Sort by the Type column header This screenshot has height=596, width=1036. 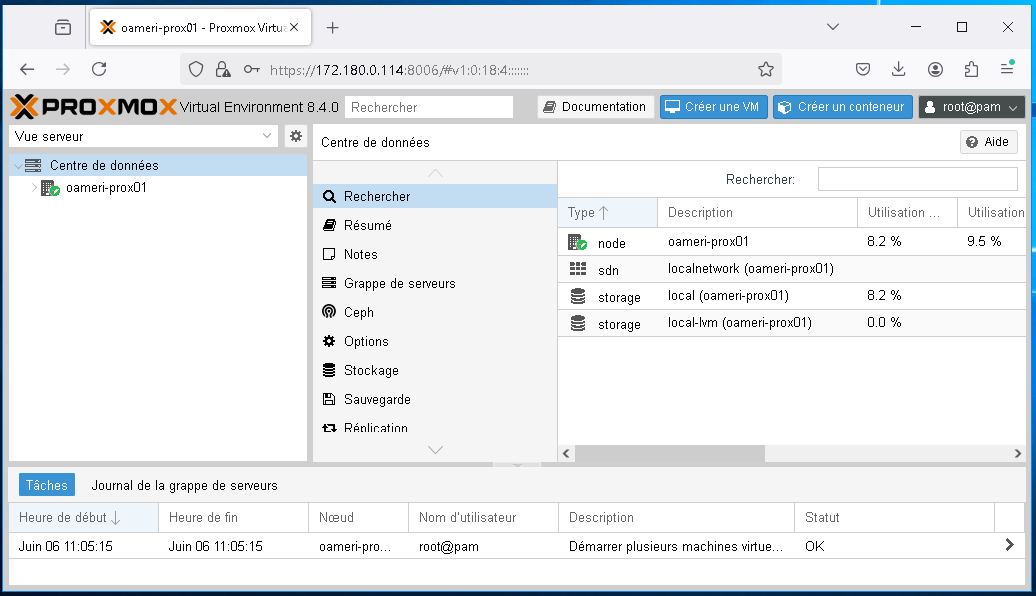click(x=607, y=213)
